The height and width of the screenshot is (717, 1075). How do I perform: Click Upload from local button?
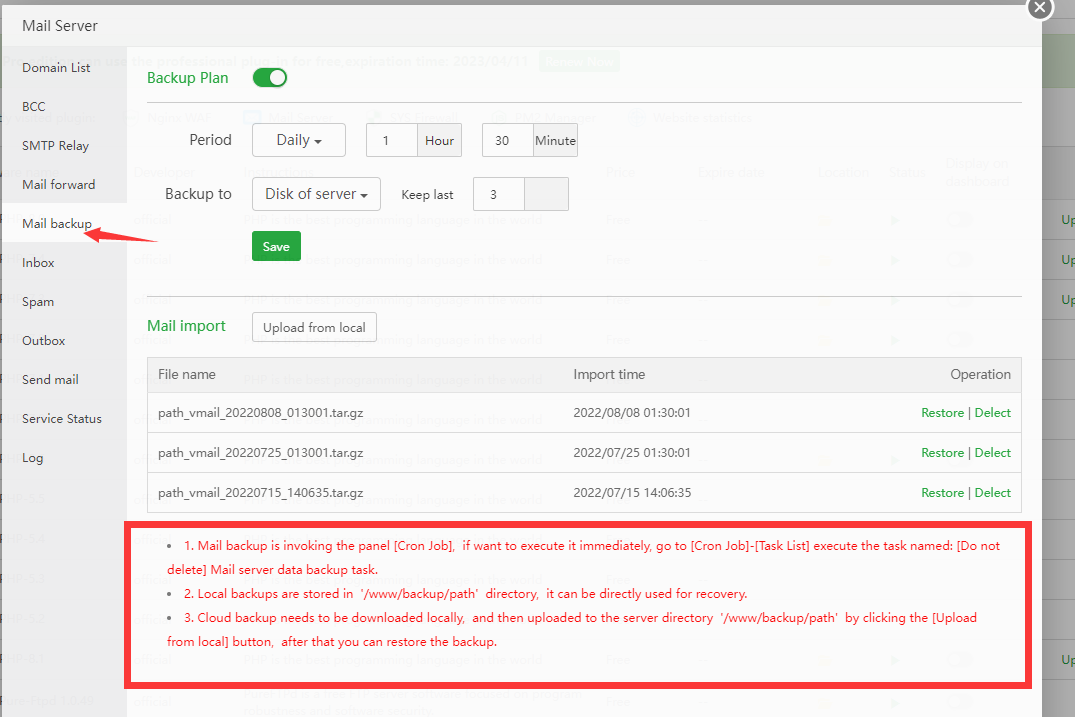tap(314, 328)
